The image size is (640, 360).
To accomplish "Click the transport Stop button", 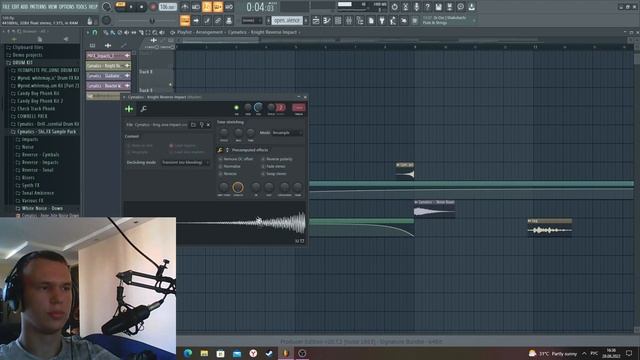I will (142, 7).
